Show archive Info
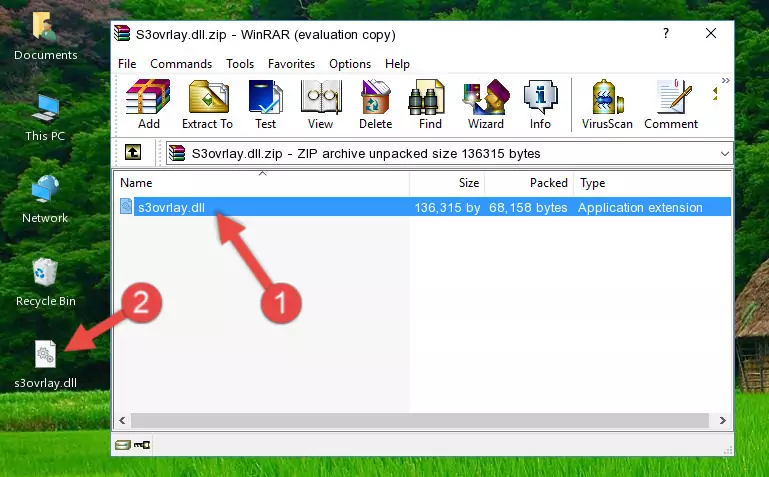 (x=540, y=104)
